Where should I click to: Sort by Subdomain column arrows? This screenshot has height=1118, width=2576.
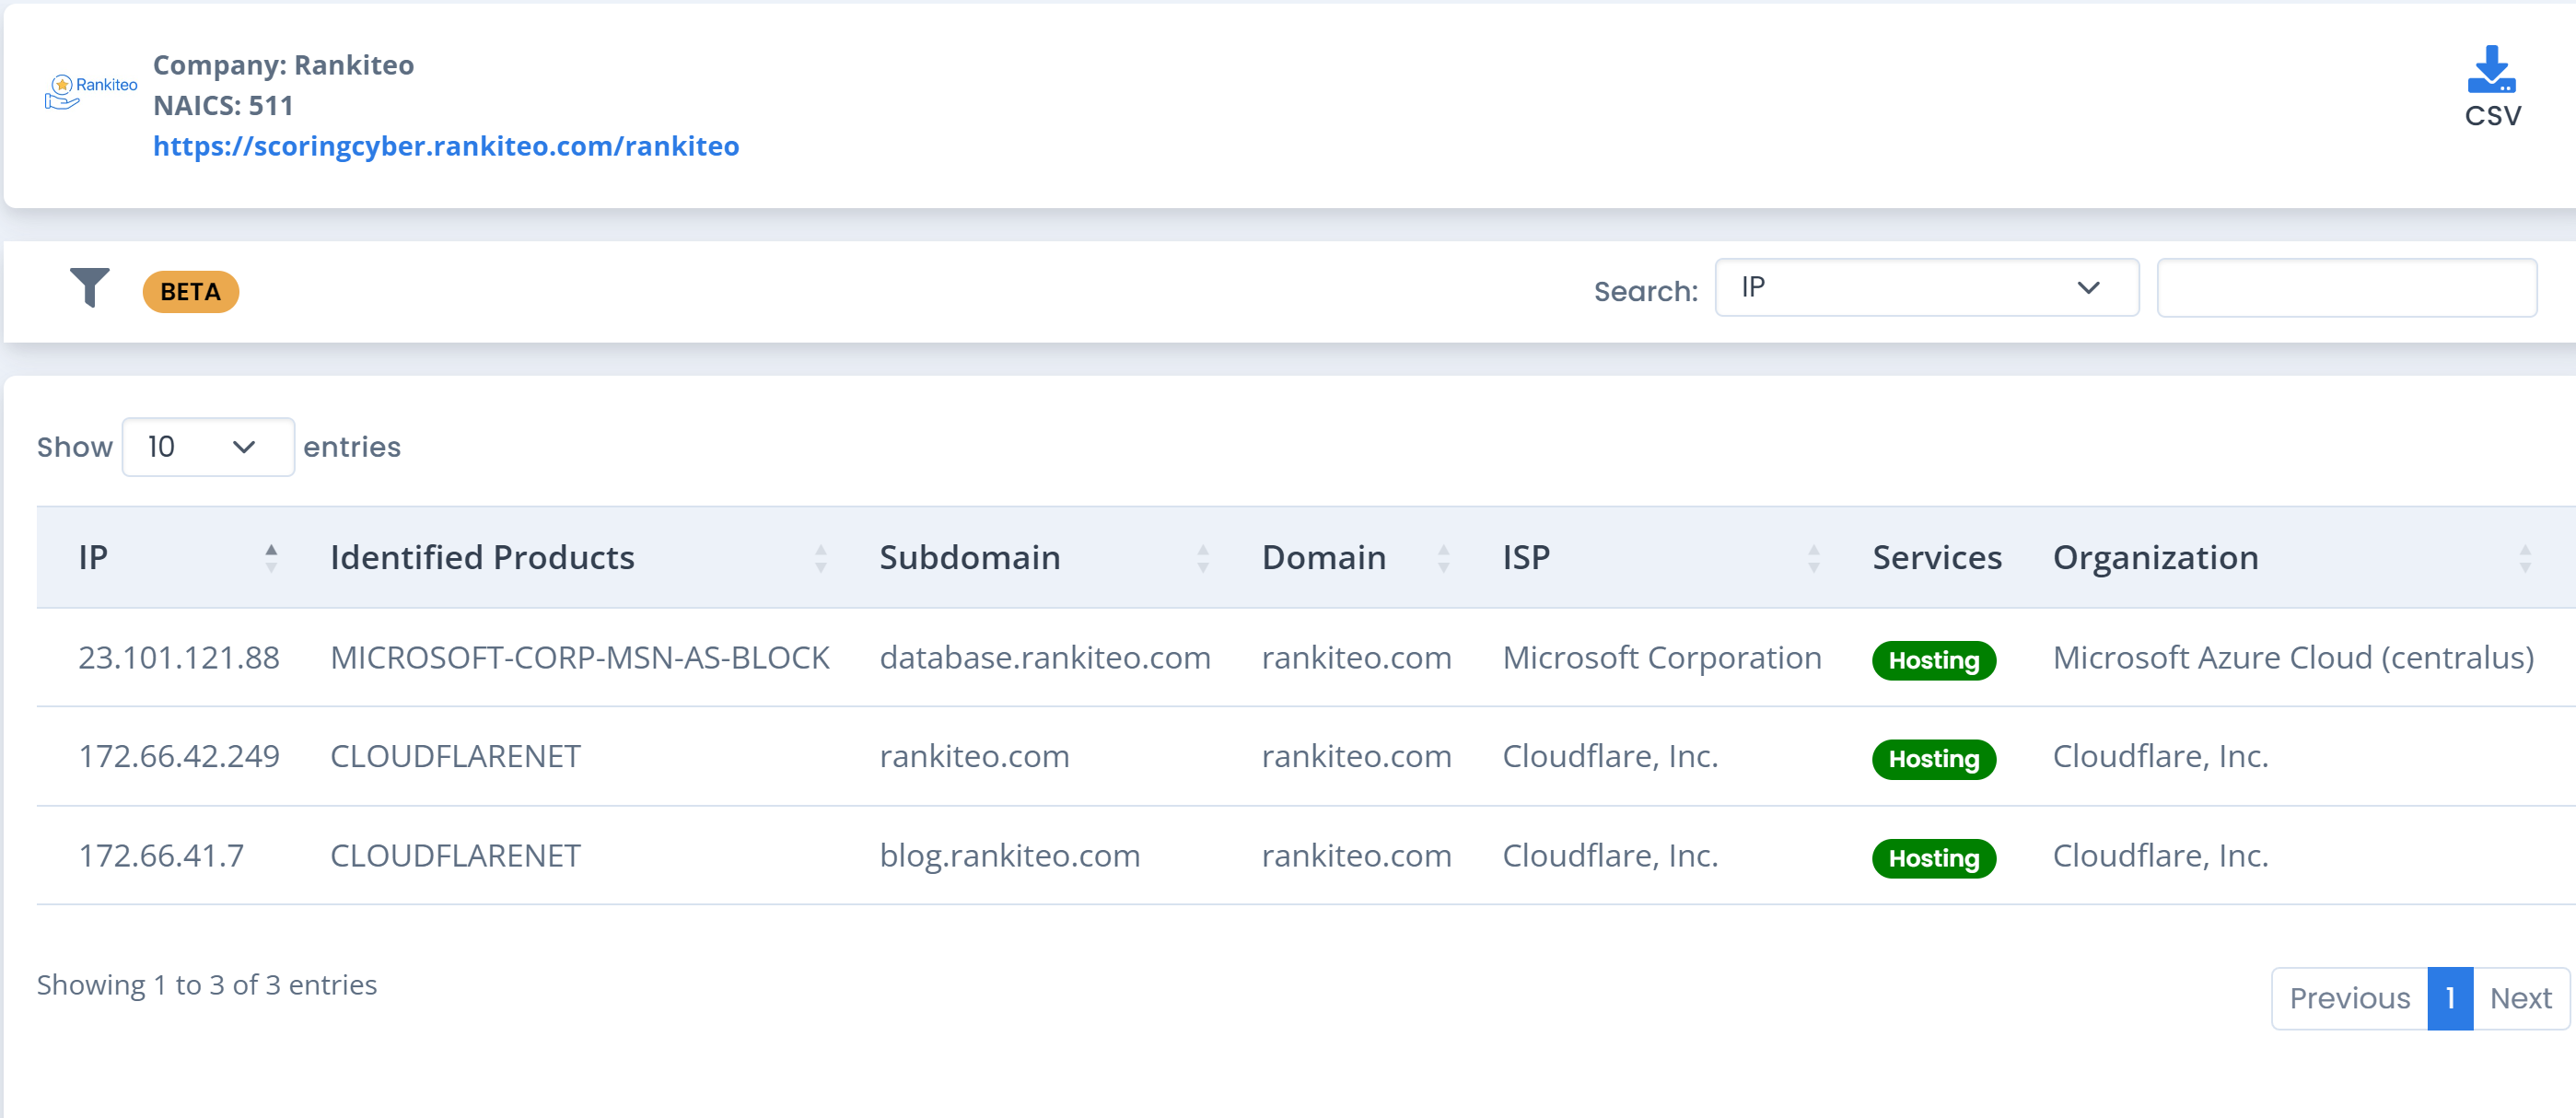(1202, 558)
